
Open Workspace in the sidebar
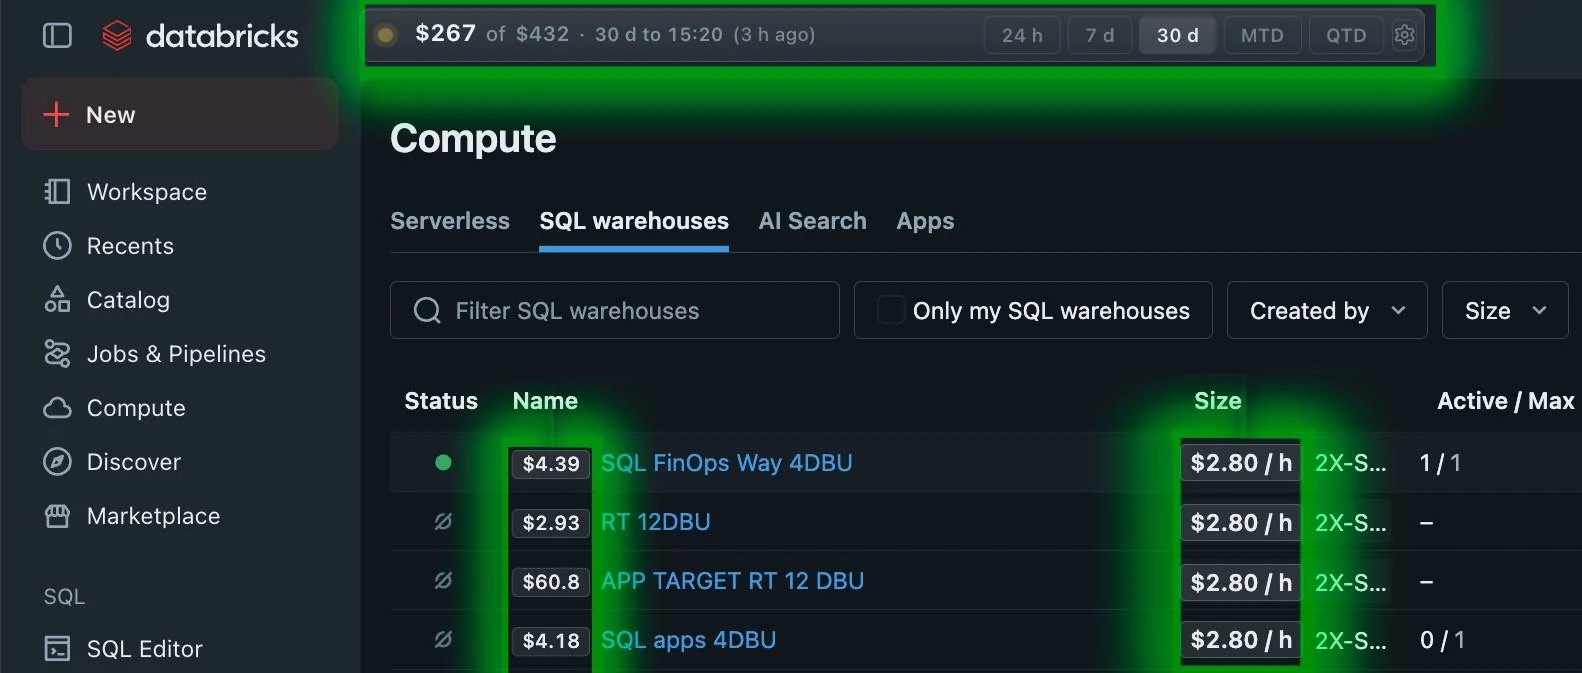[147, 192]
